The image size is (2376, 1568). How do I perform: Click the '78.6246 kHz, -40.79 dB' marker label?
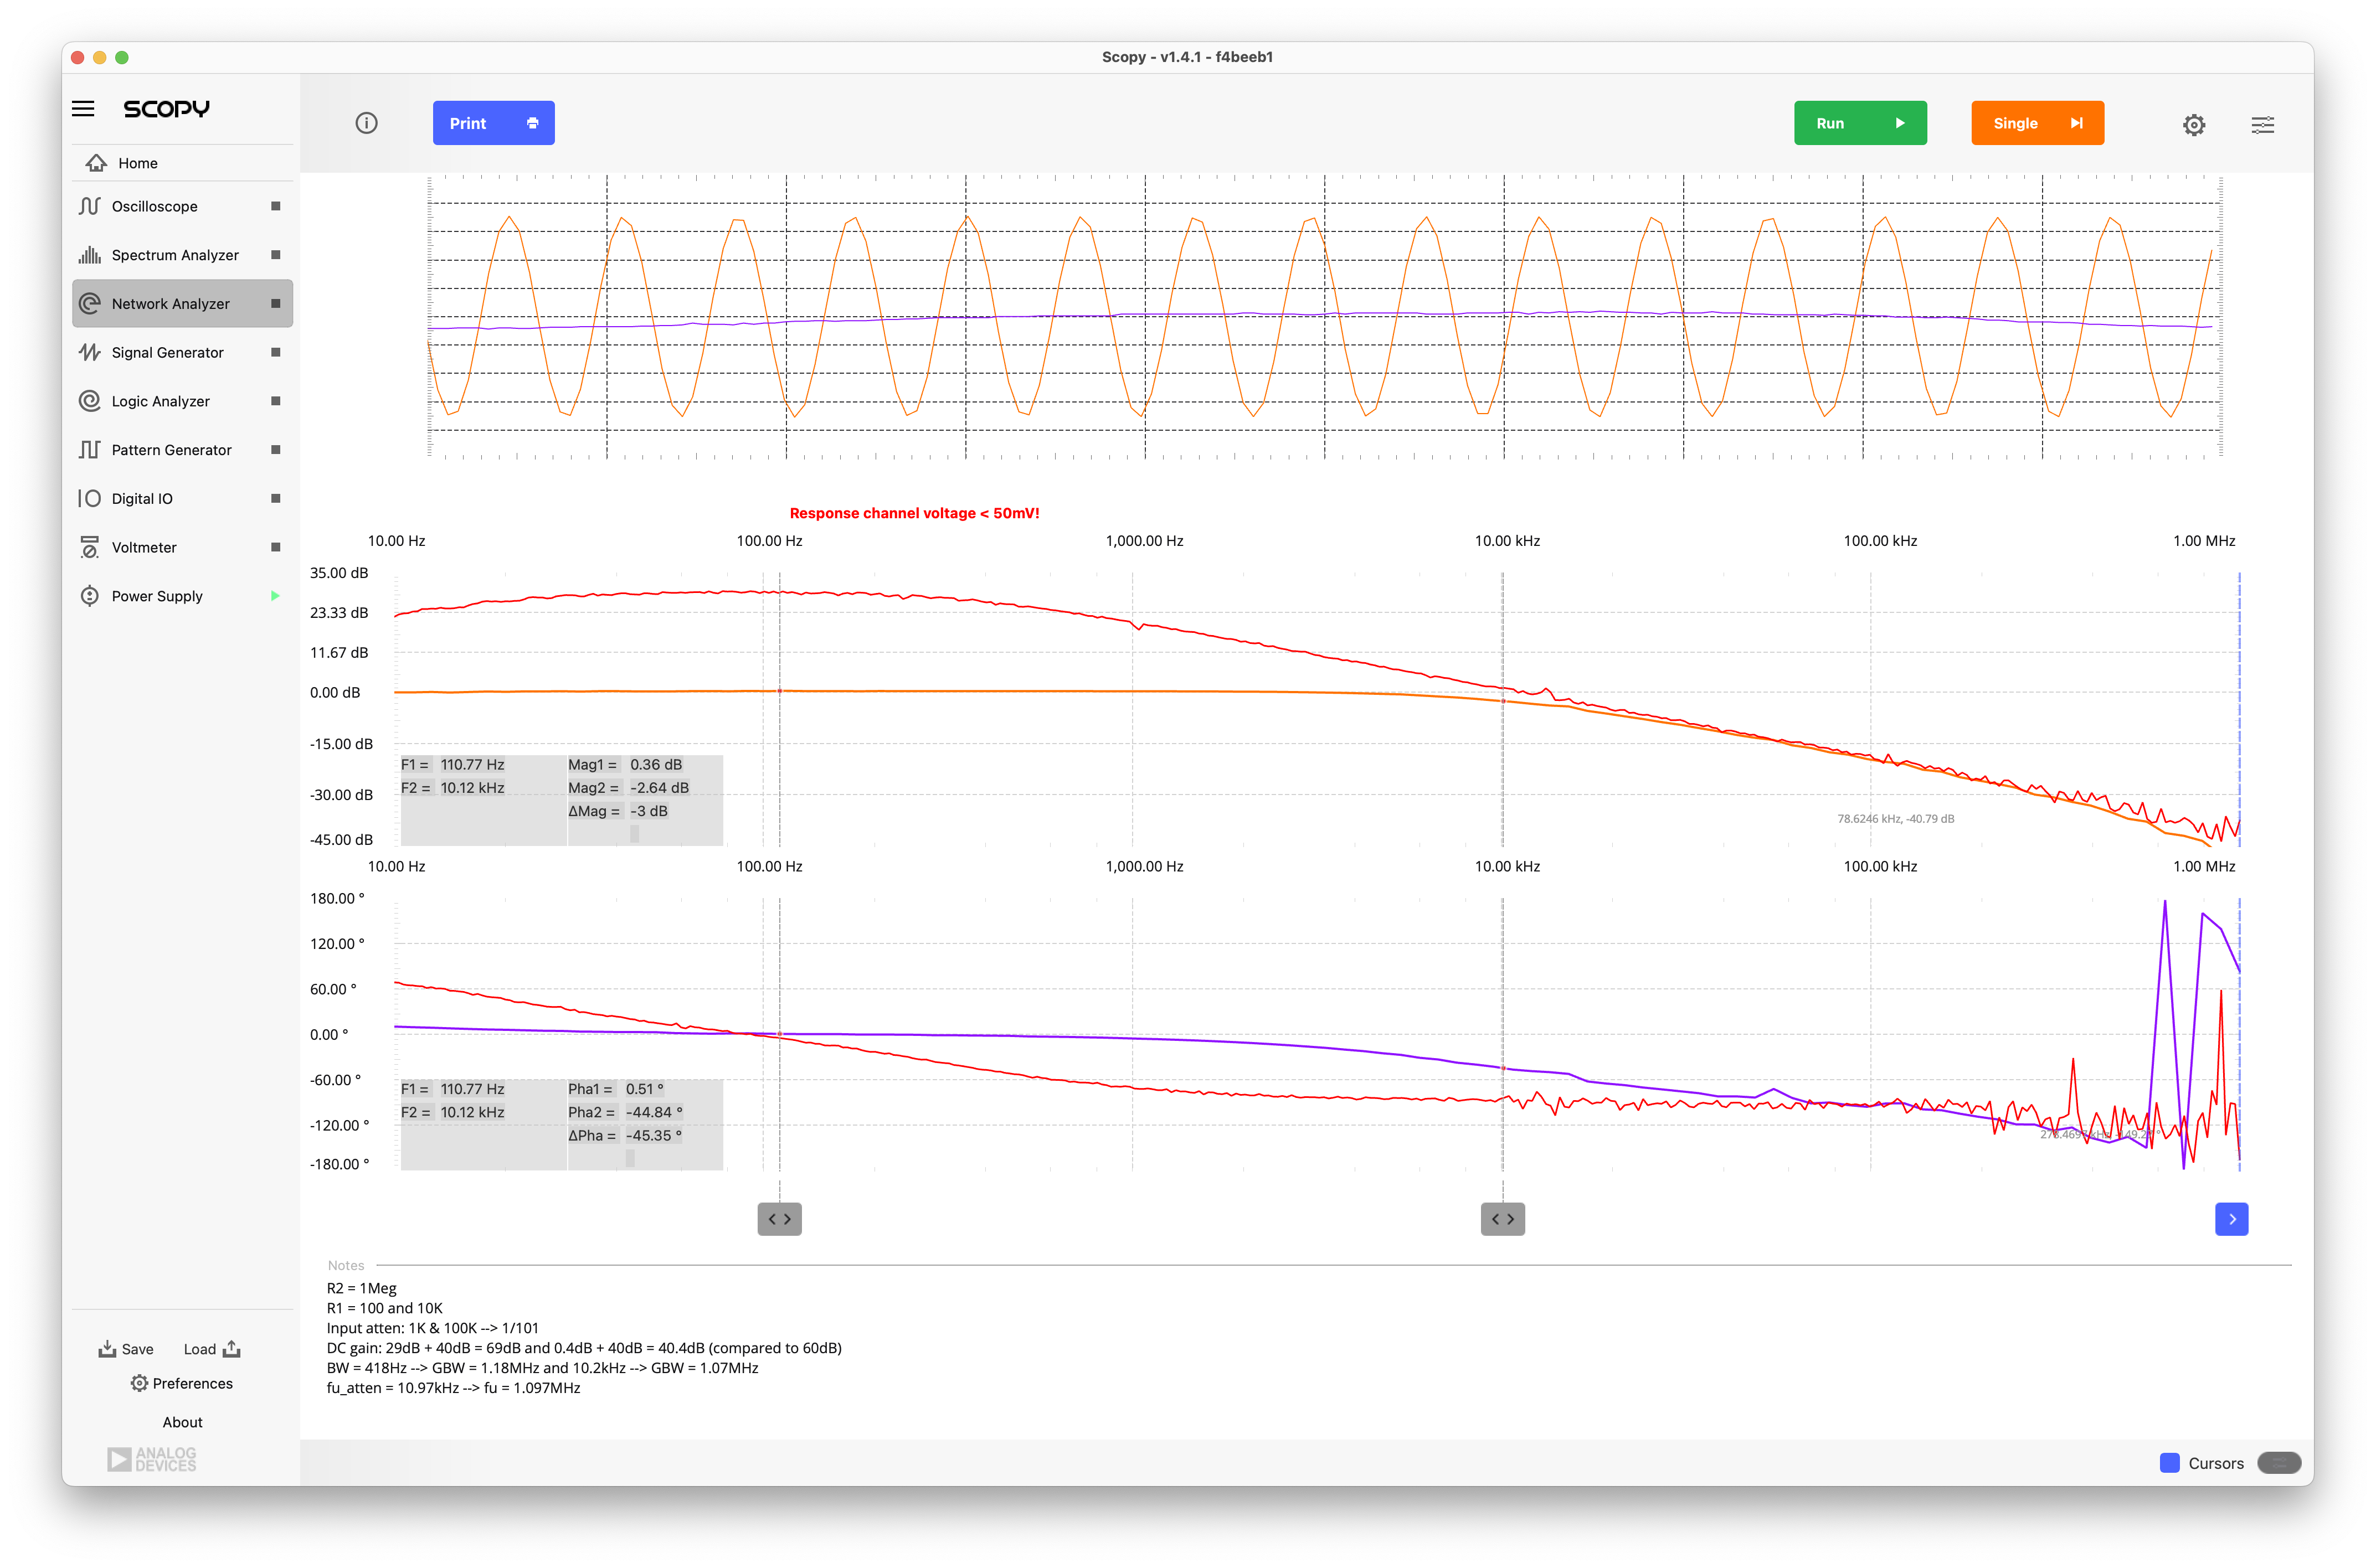1895,818
